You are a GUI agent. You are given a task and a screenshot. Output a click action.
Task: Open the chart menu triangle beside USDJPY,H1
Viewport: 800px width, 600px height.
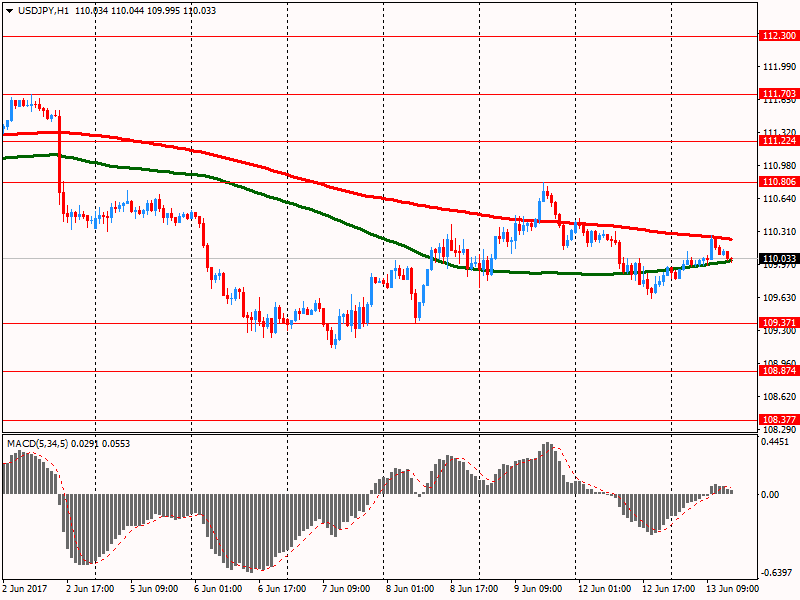[x=9, y=11]
